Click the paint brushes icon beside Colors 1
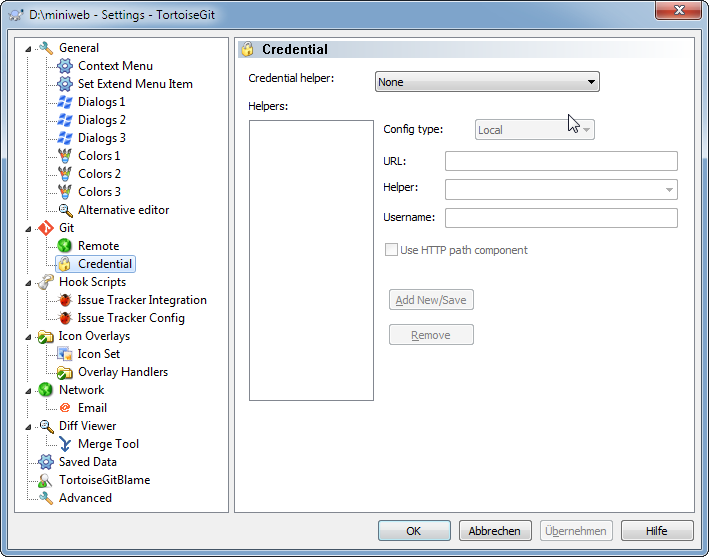Viewport: 709px width, 557px height. (x=65, y=156)
